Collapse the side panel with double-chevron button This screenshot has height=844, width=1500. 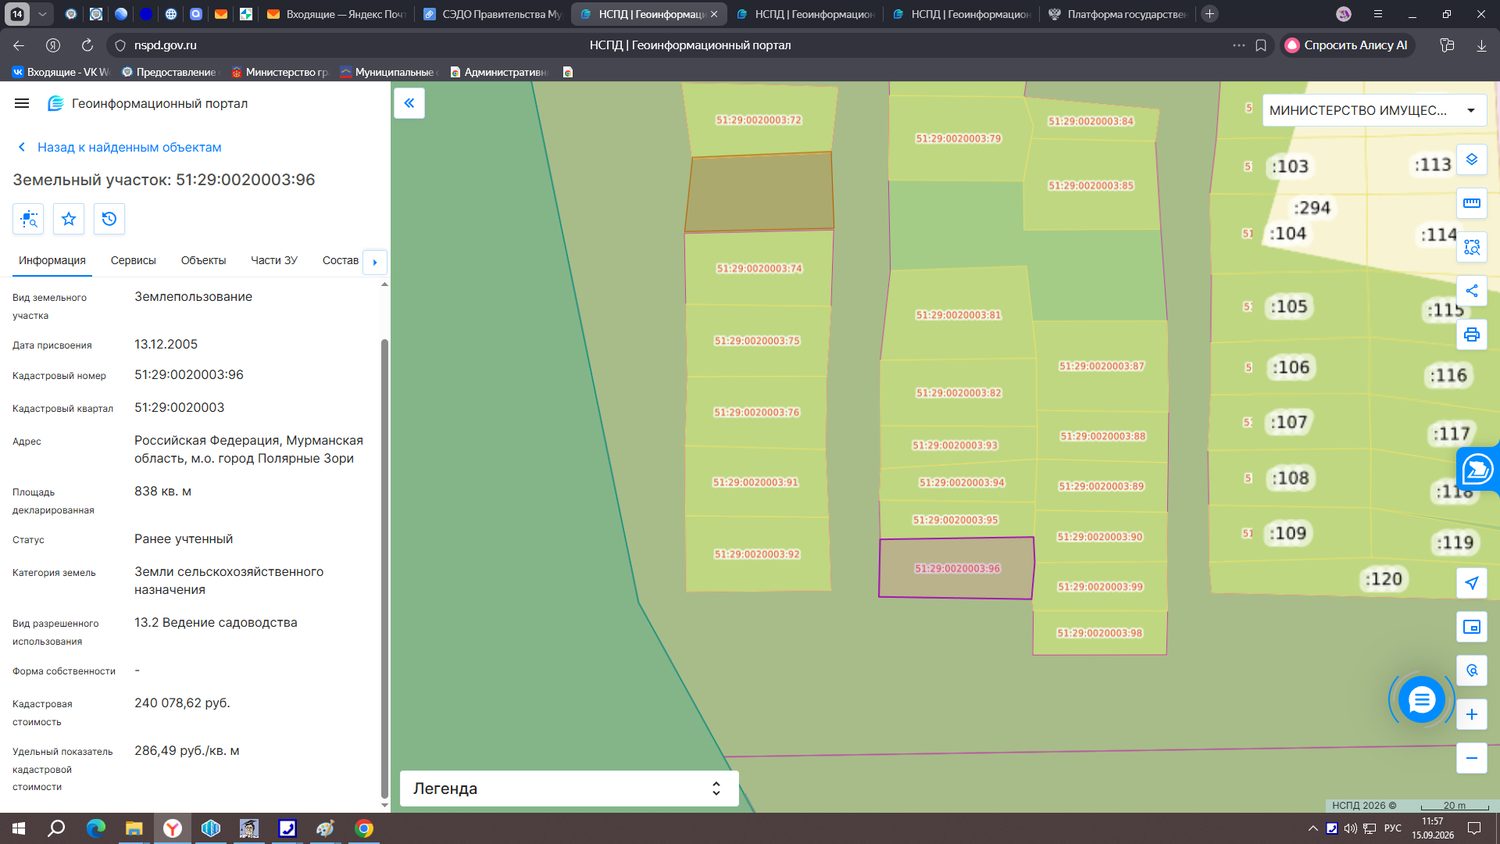coord(409,103)
